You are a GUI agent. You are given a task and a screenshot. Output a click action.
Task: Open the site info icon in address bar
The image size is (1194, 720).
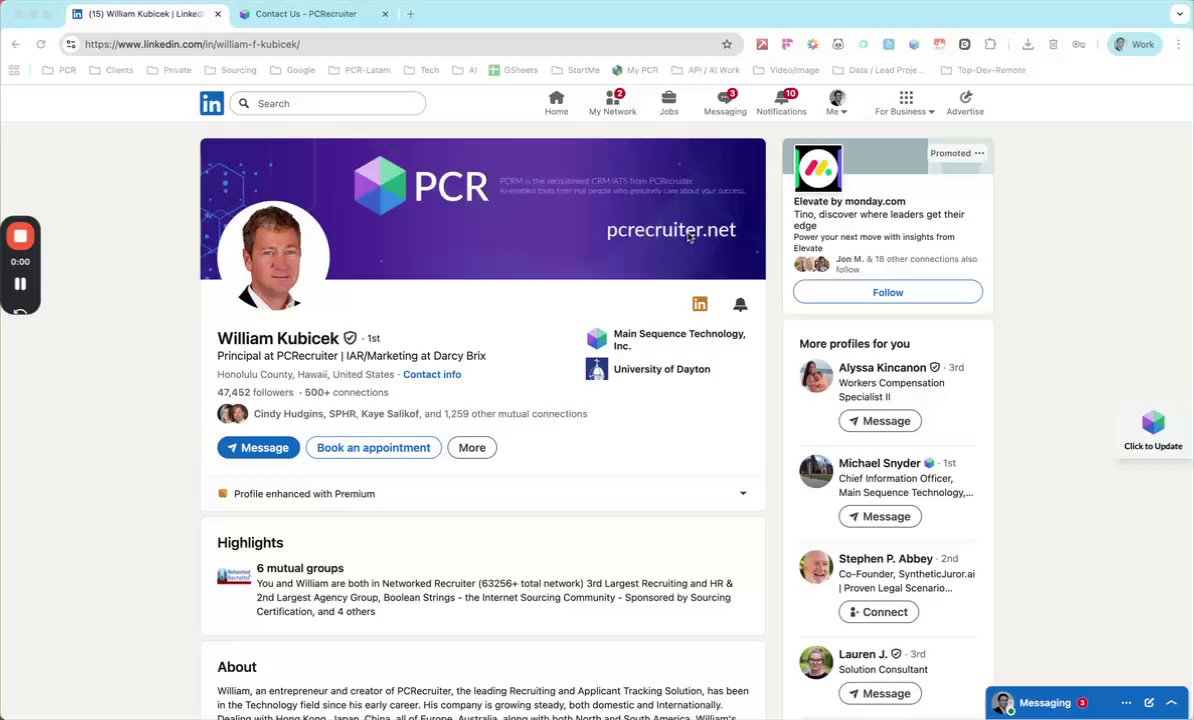(x=71, y=44)
